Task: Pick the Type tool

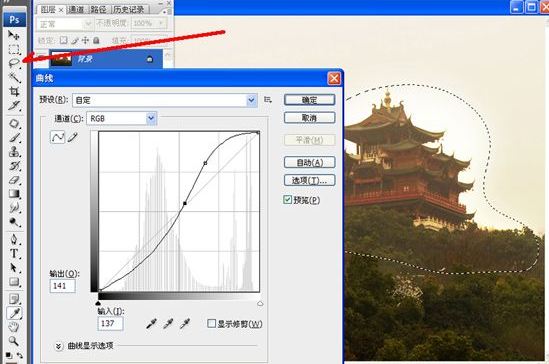Action: 14,253
